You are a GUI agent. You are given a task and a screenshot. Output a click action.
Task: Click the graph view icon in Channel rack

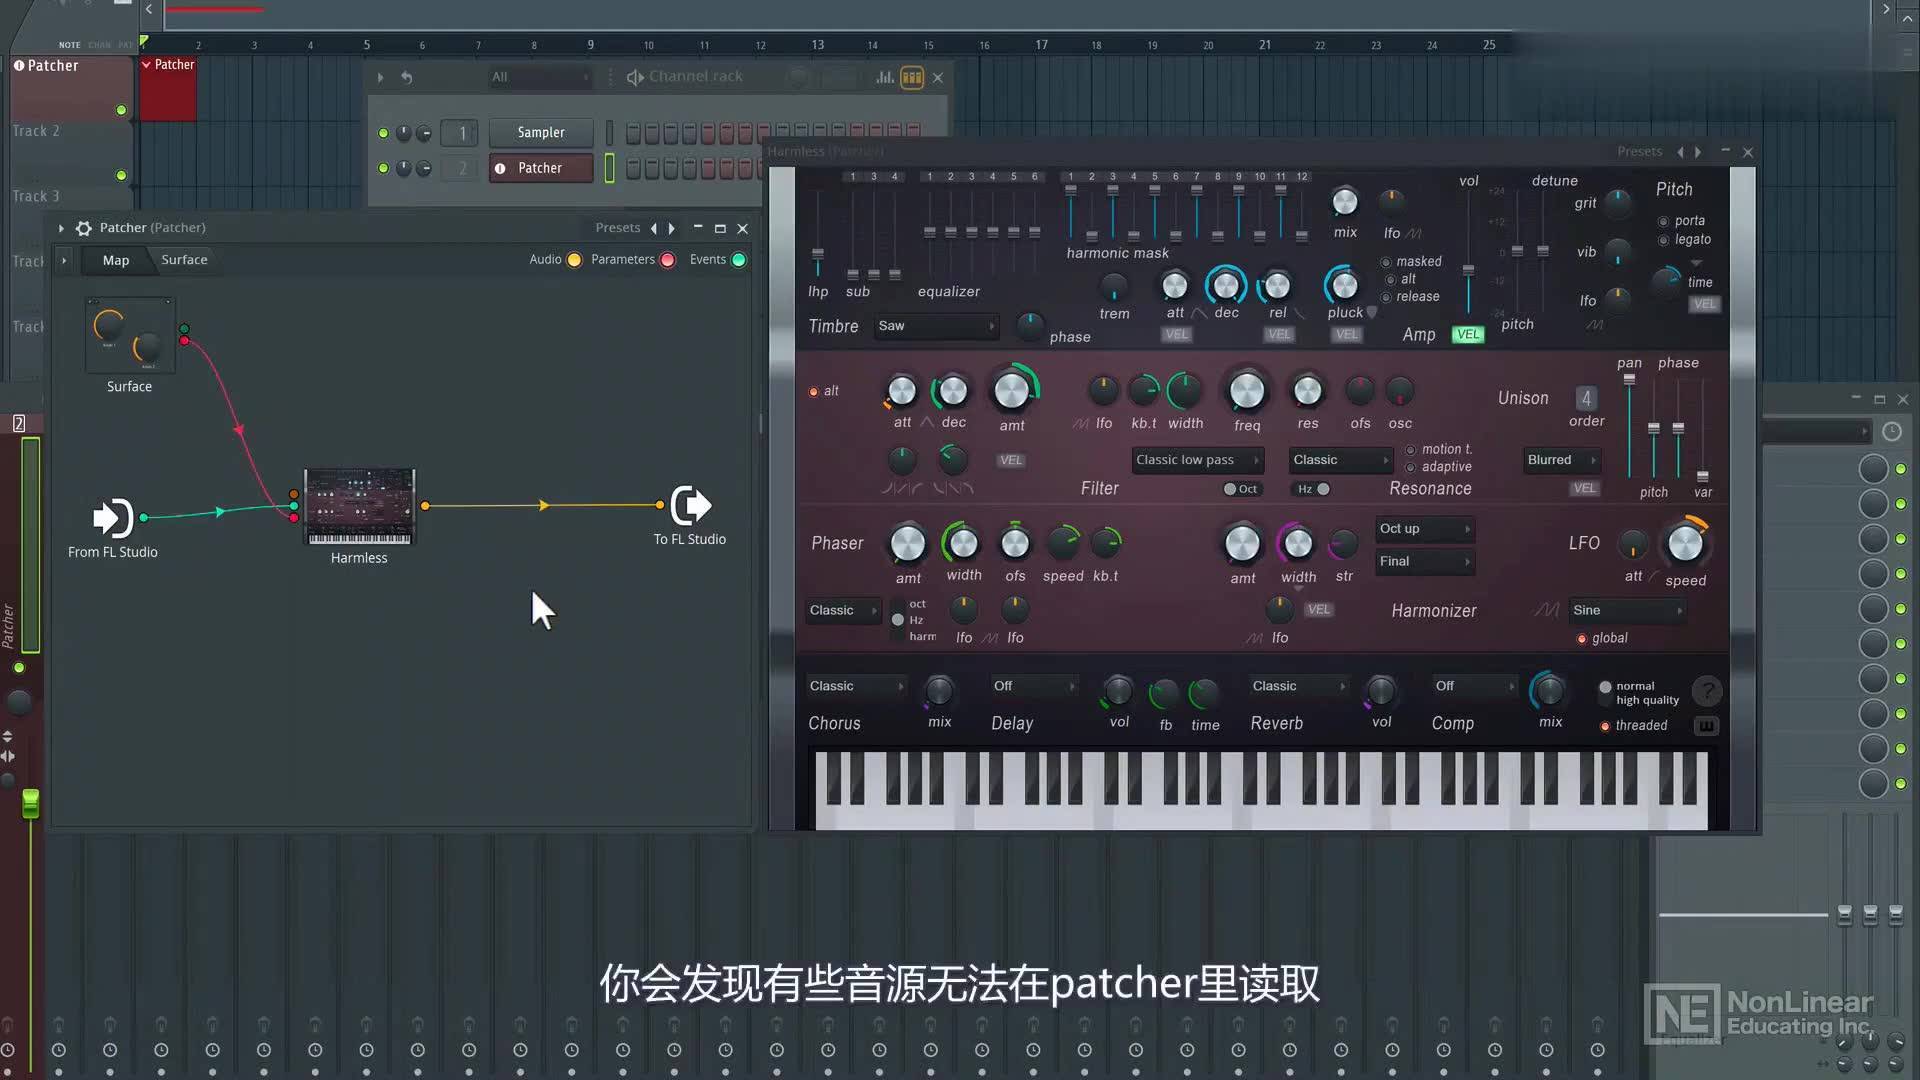(884, 77)
